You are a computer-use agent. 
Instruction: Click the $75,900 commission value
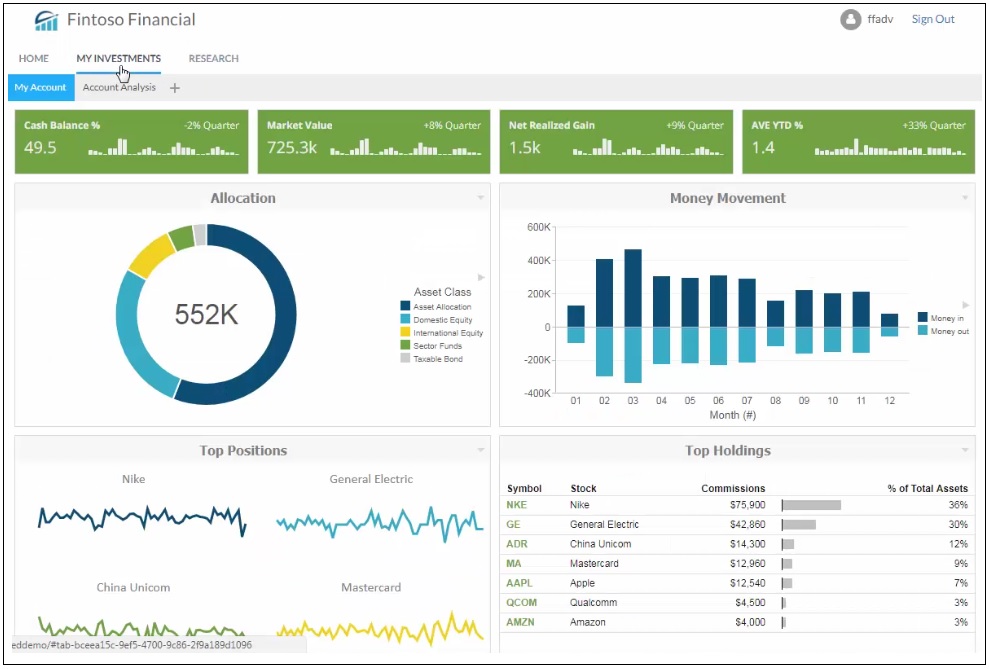747,505
